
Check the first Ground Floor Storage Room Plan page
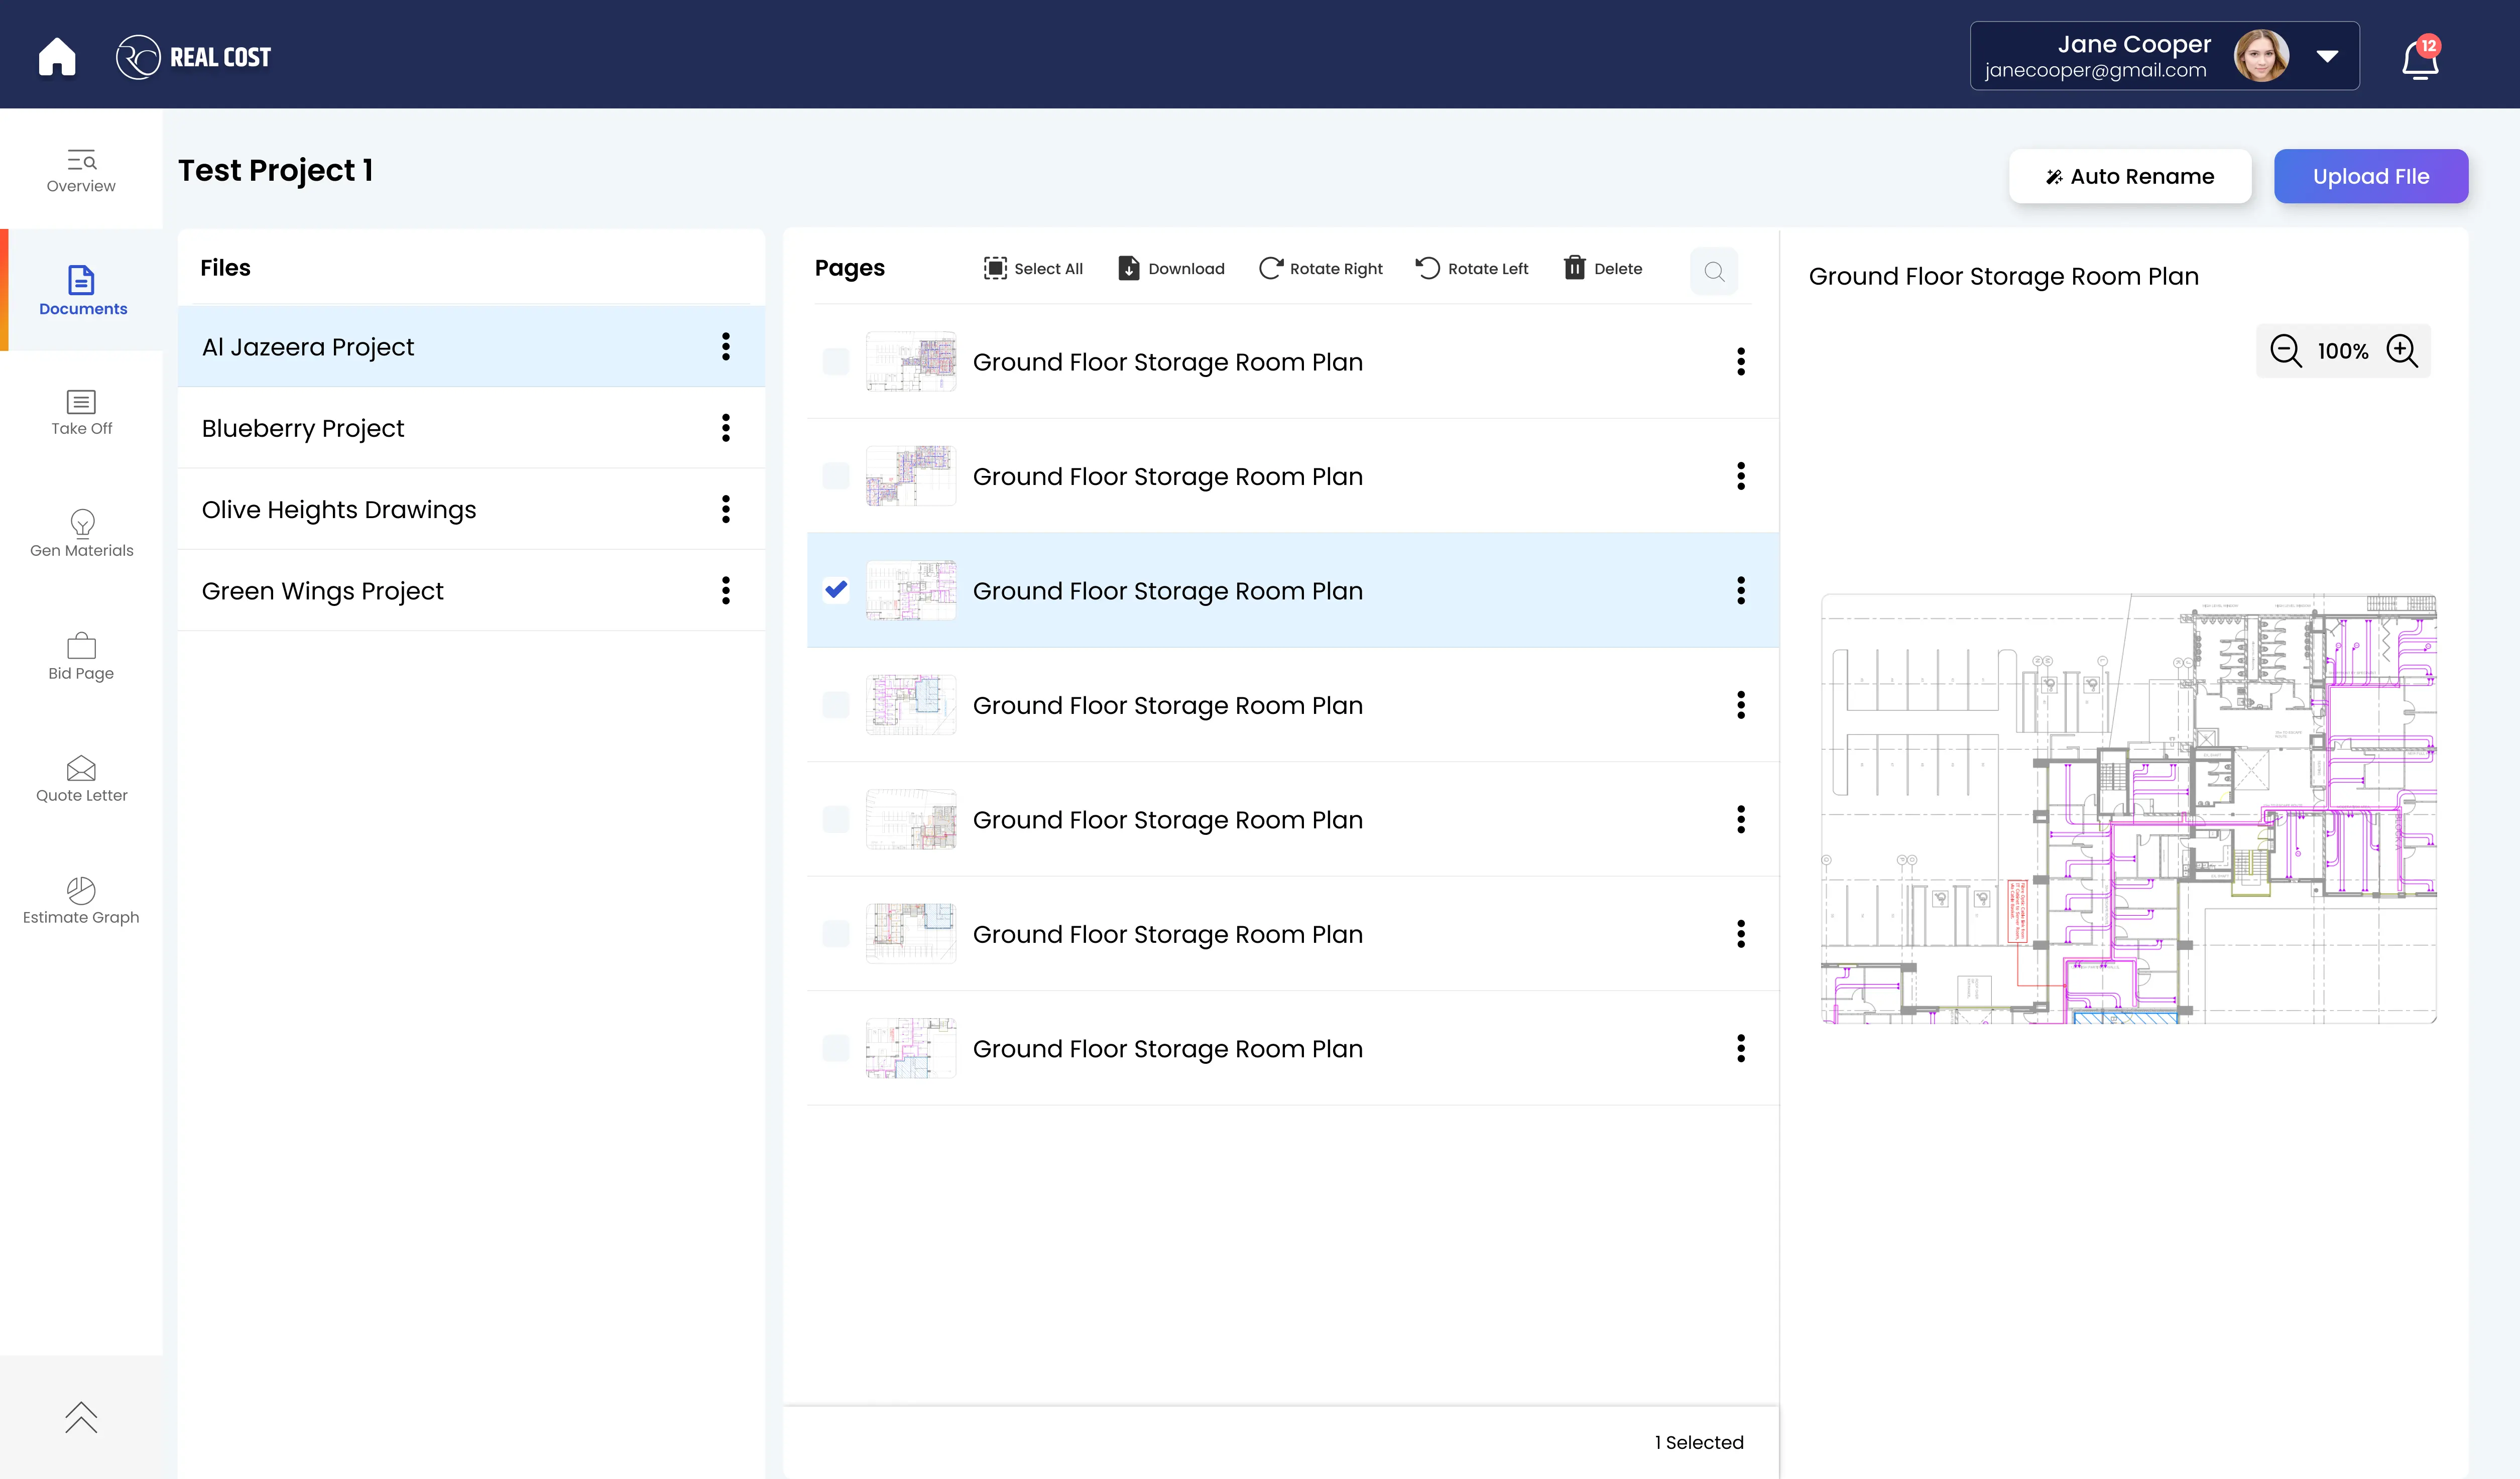coord(836,361)
